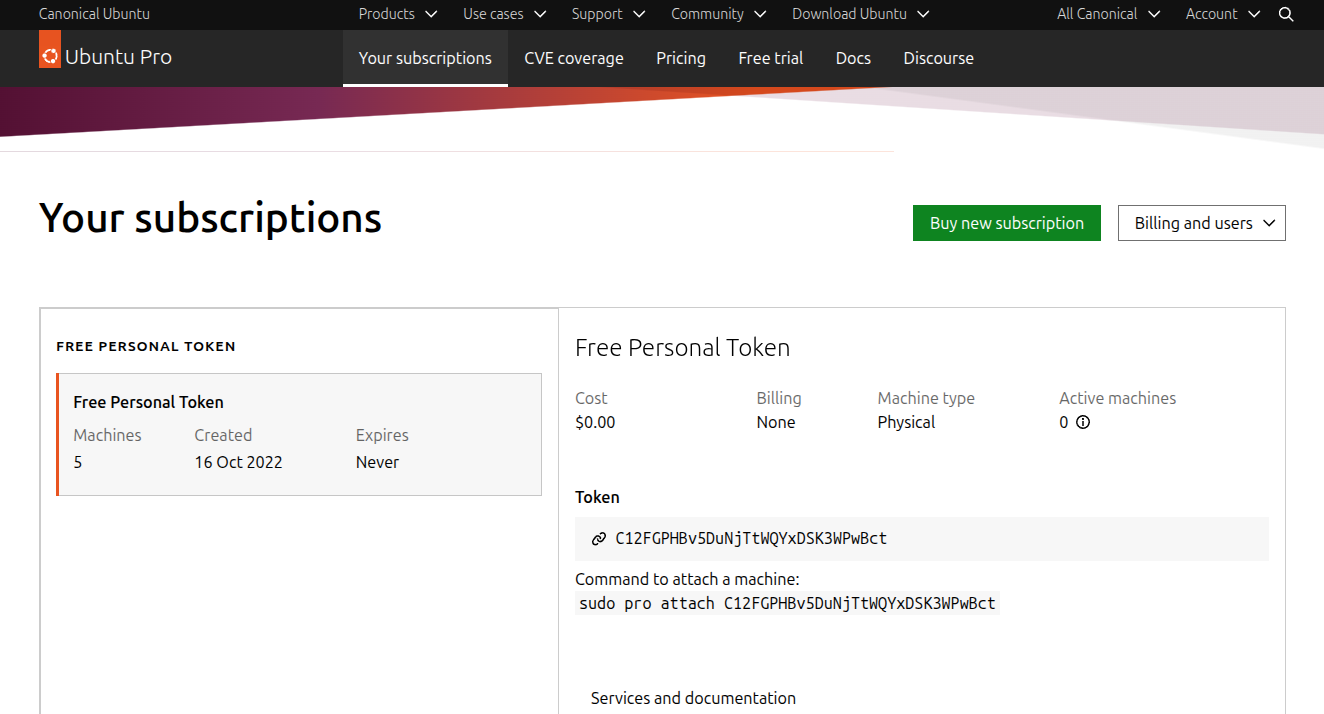Open the Docs tab
The height and width of the screenshot is (714, 1324).
click(x=853, y=58)
